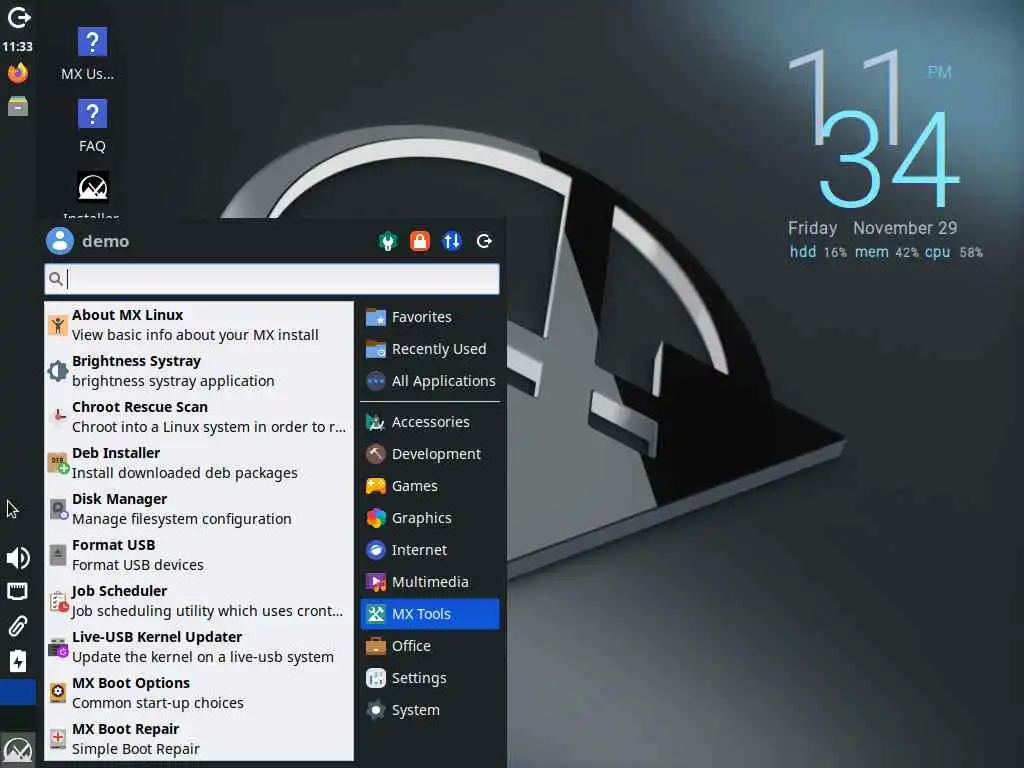The height and width of the screenshot is (768, 1024).
Task: Click the panel log out icon above the clock
Action: click(x=18, y=18)
